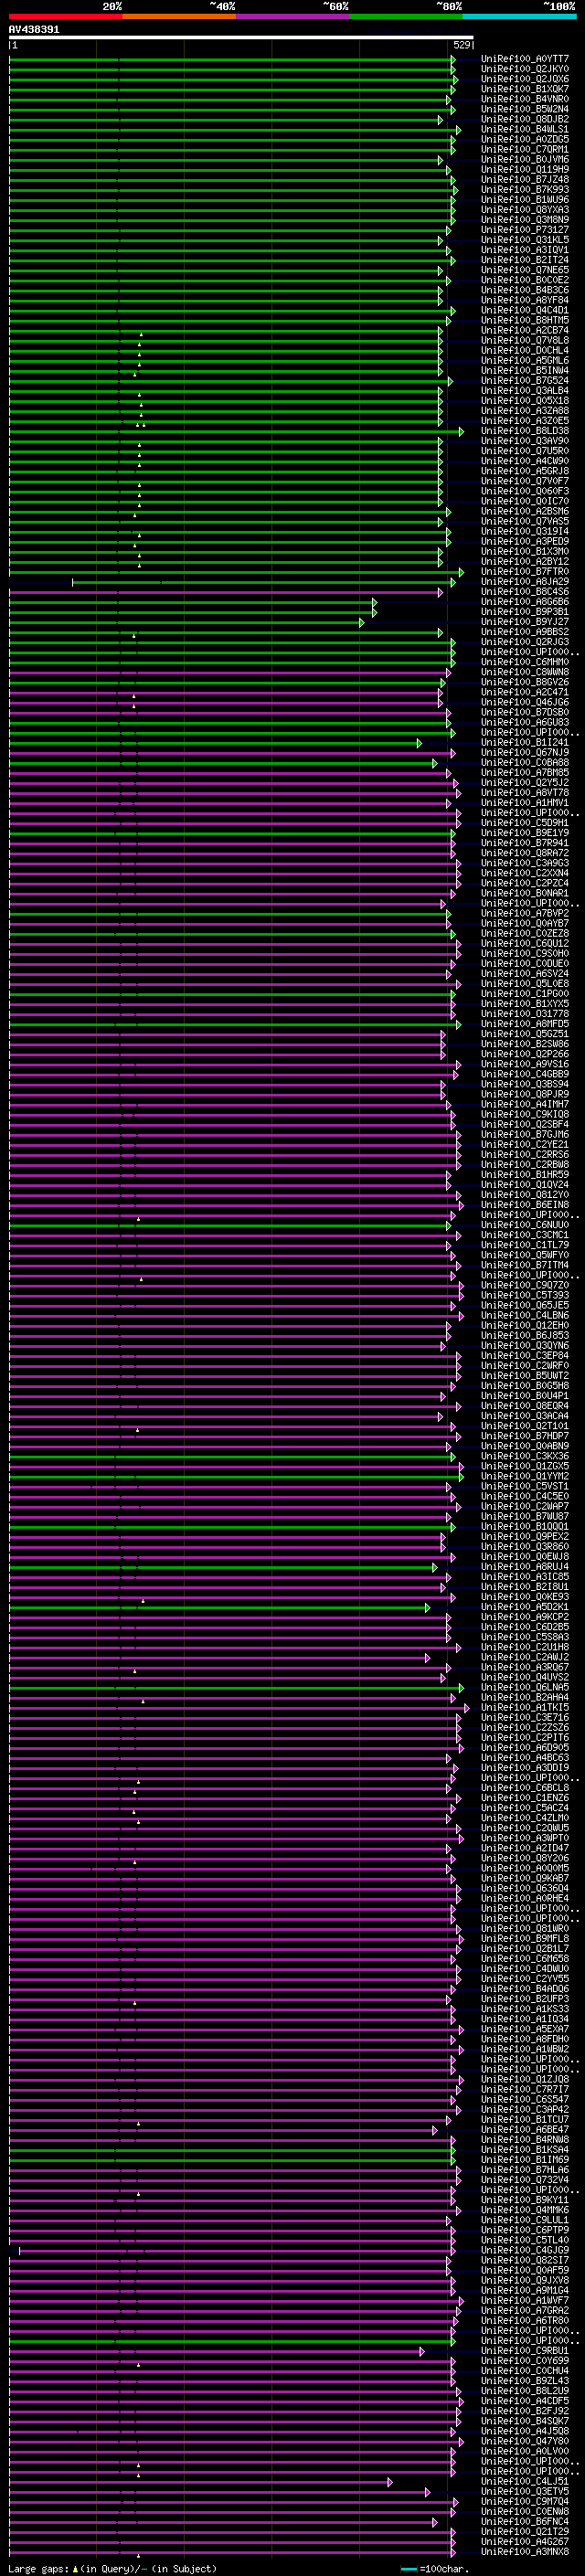
Task: Click the 529 query length marker
Action: pos(462,45)
